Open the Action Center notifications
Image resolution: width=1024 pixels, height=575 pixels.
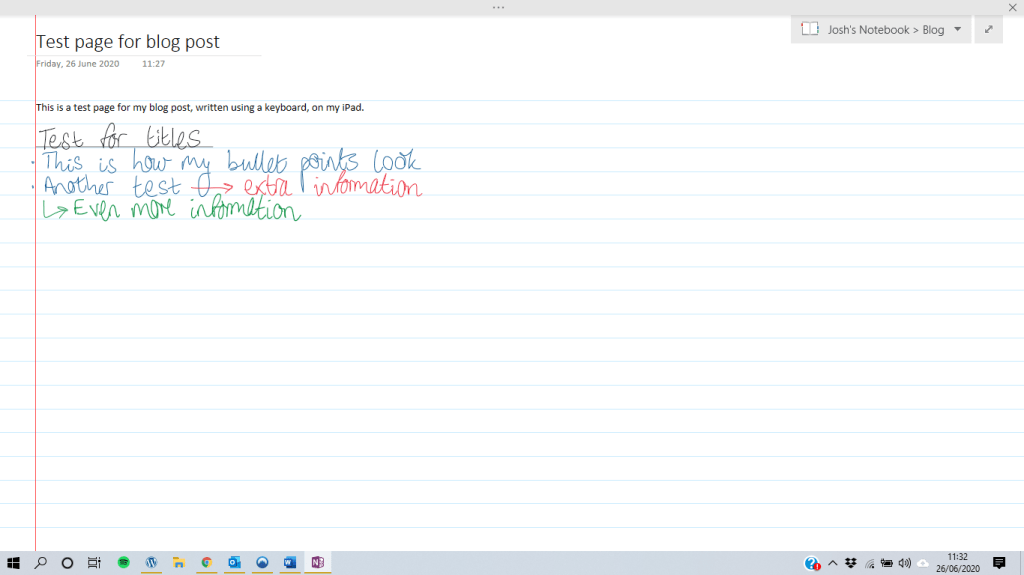[998, 563]
